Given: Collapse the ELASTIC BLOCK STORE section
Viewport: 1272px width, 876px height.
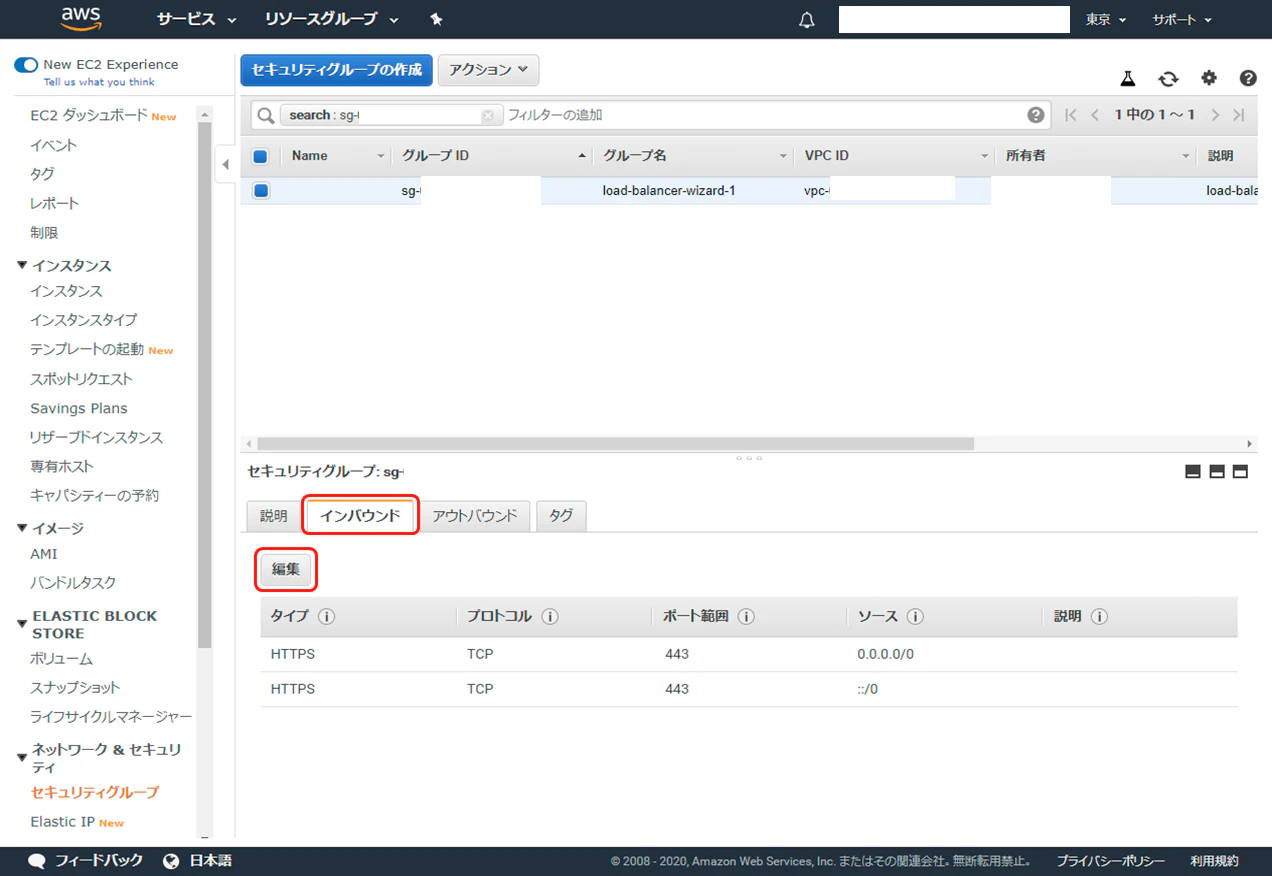Looking at the screenshot, I should 22,625.
